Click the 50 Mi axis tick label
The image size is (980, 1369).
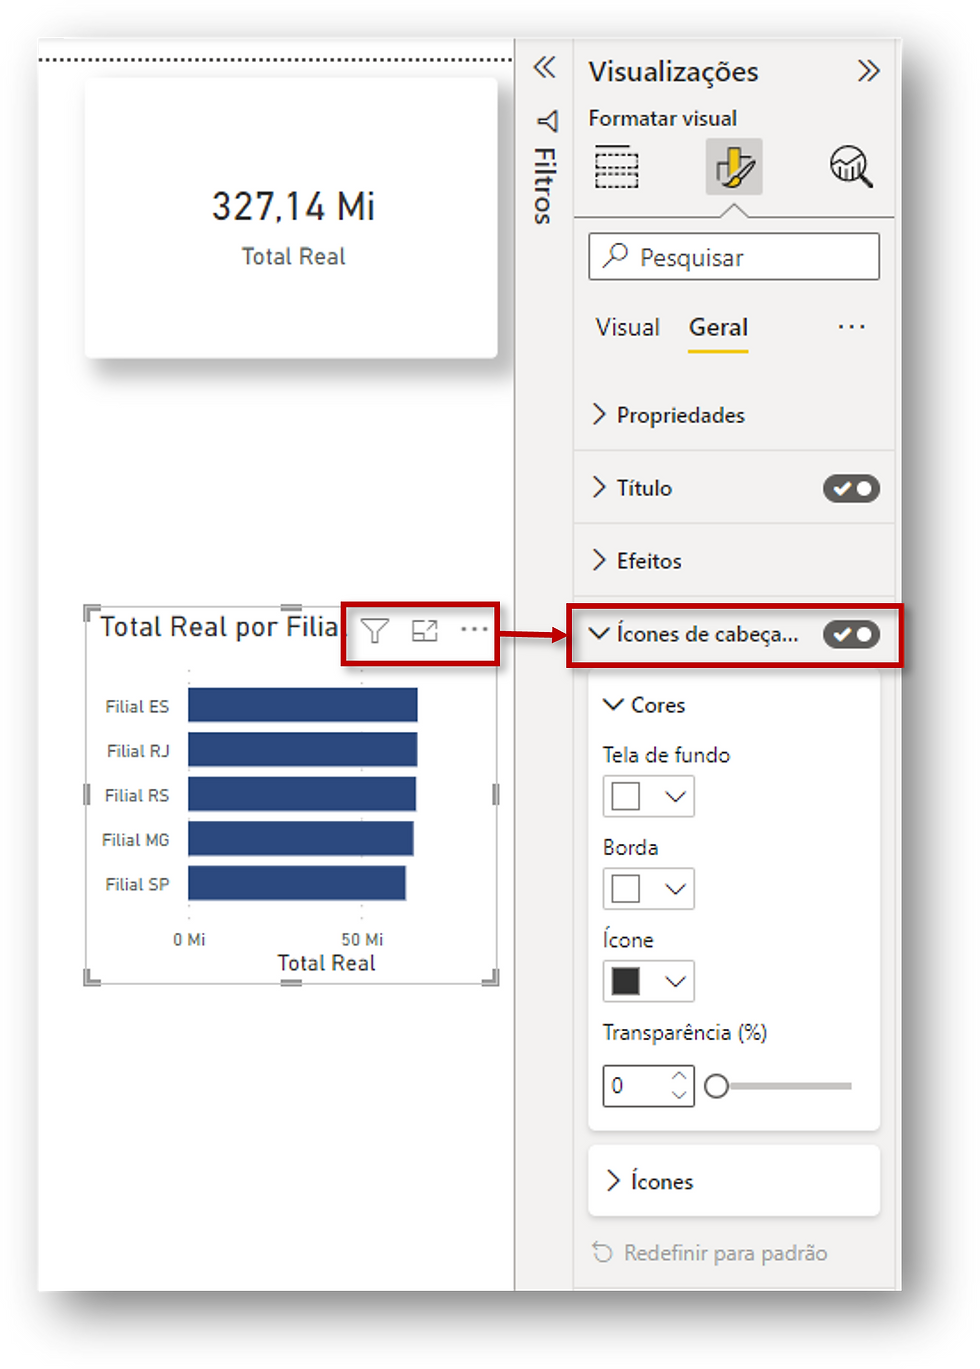point(362,939)
